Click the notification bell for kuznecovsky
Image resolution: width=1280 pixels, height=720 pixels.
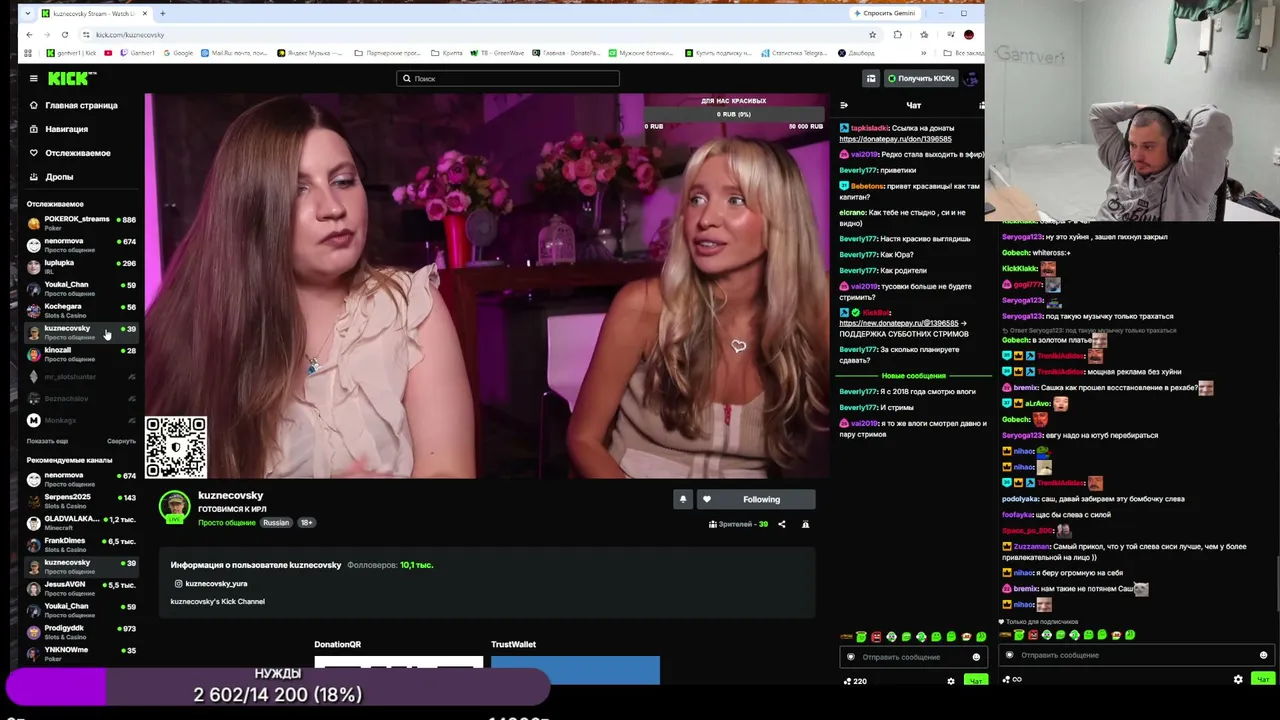pyautogui.click(x=683, y=499)
